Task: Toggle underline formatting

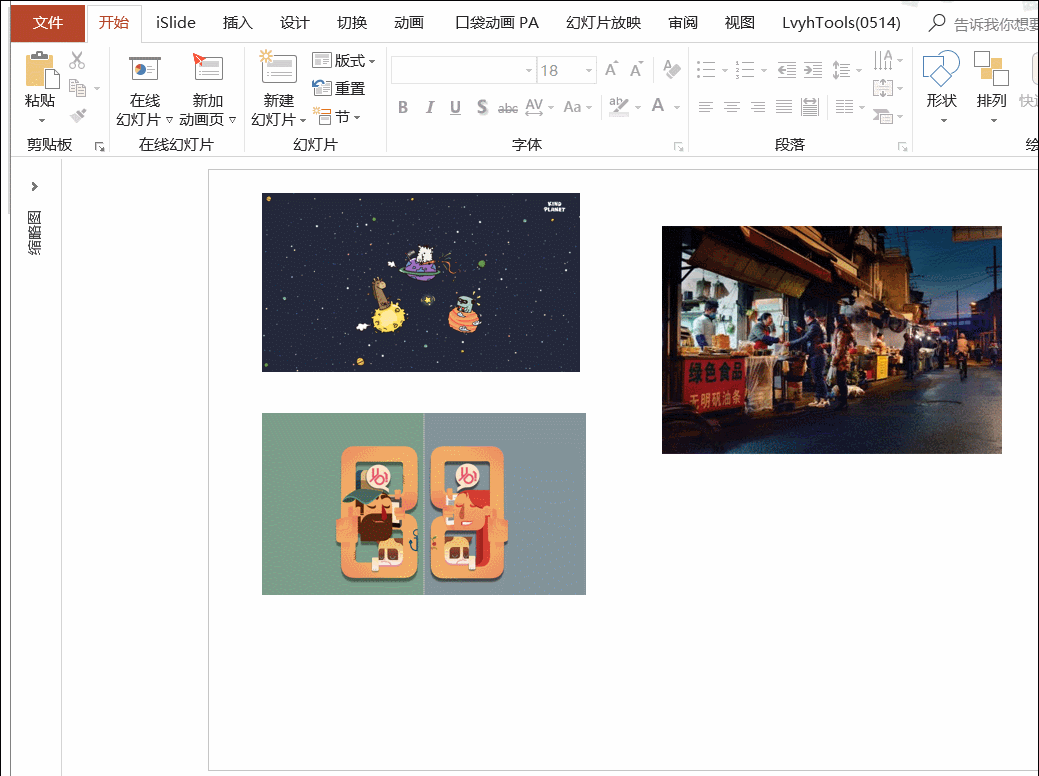Action: pyautogui.click(x=456, y=107)
